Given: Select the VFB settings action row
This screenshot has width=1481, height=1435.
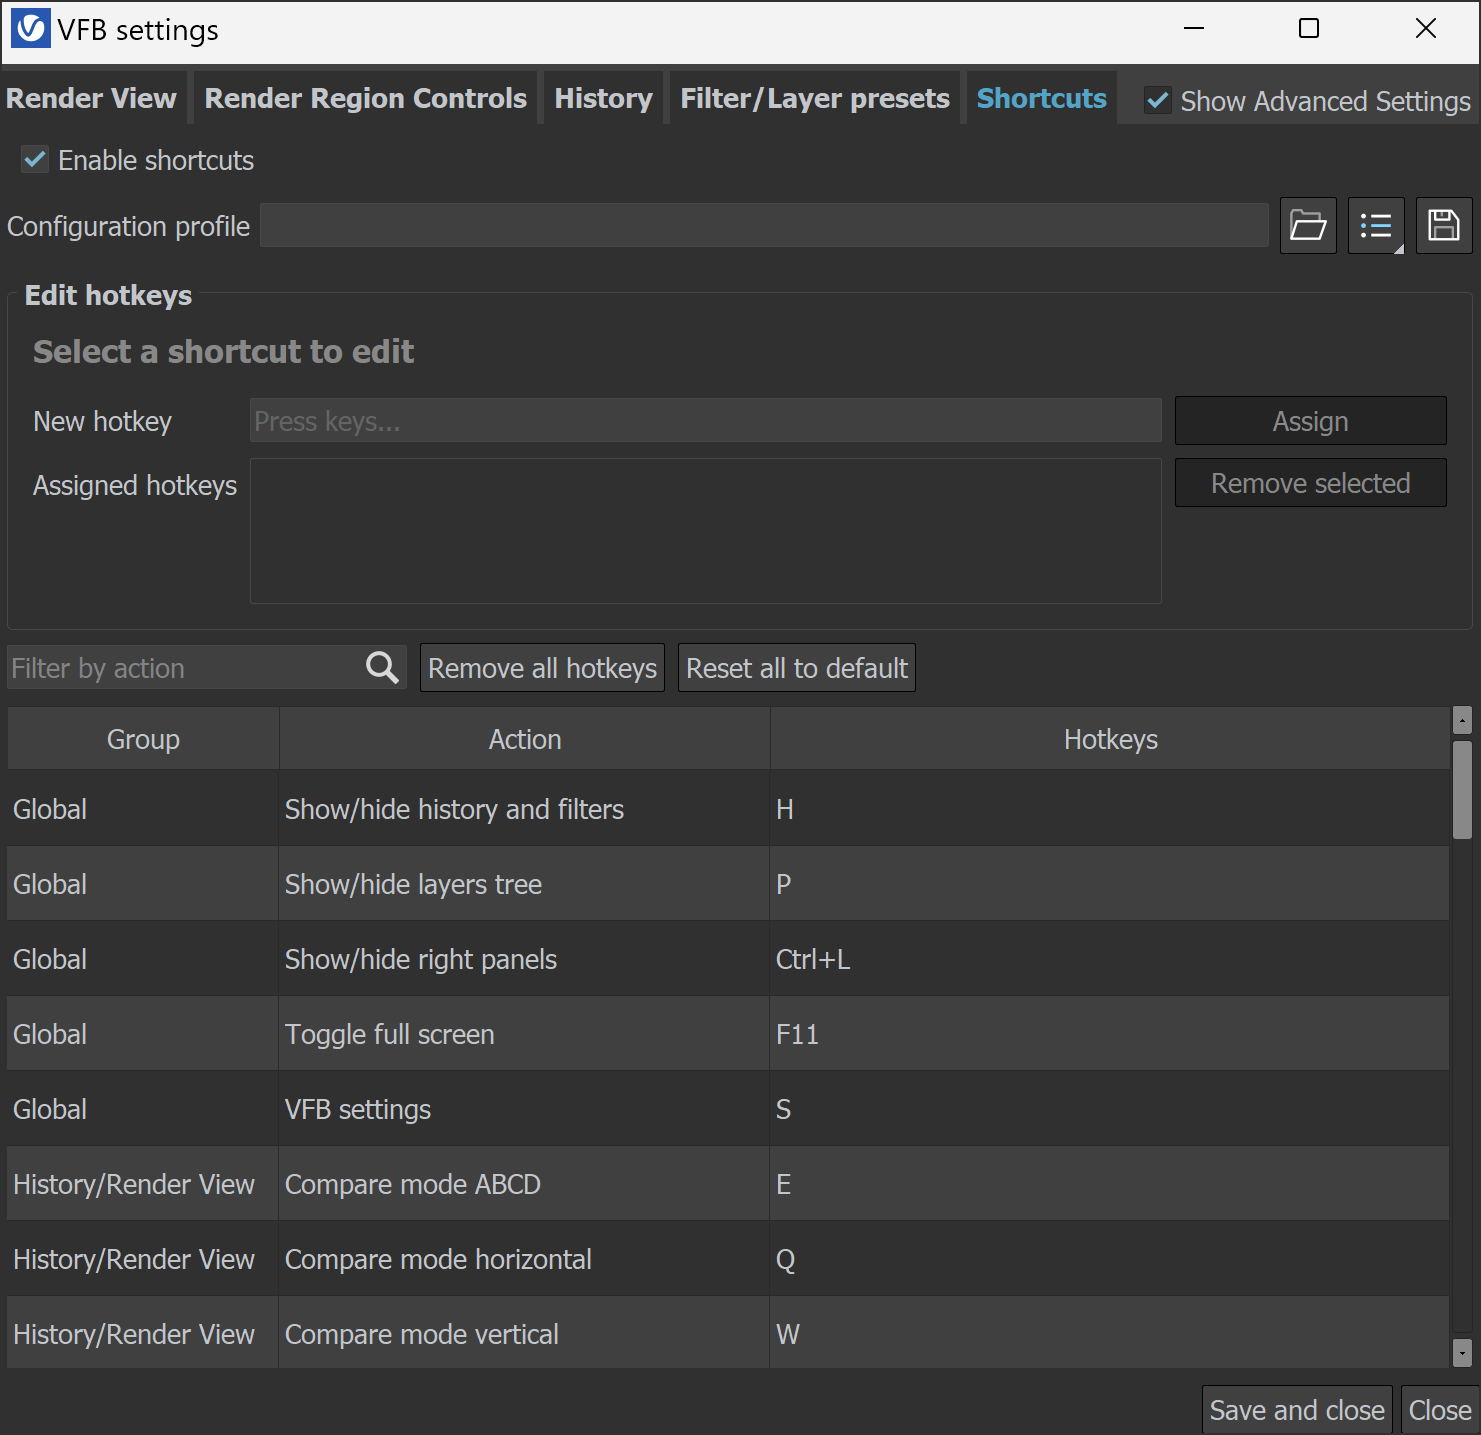Looking at the screenshot, I should (x=728, y=1108).
